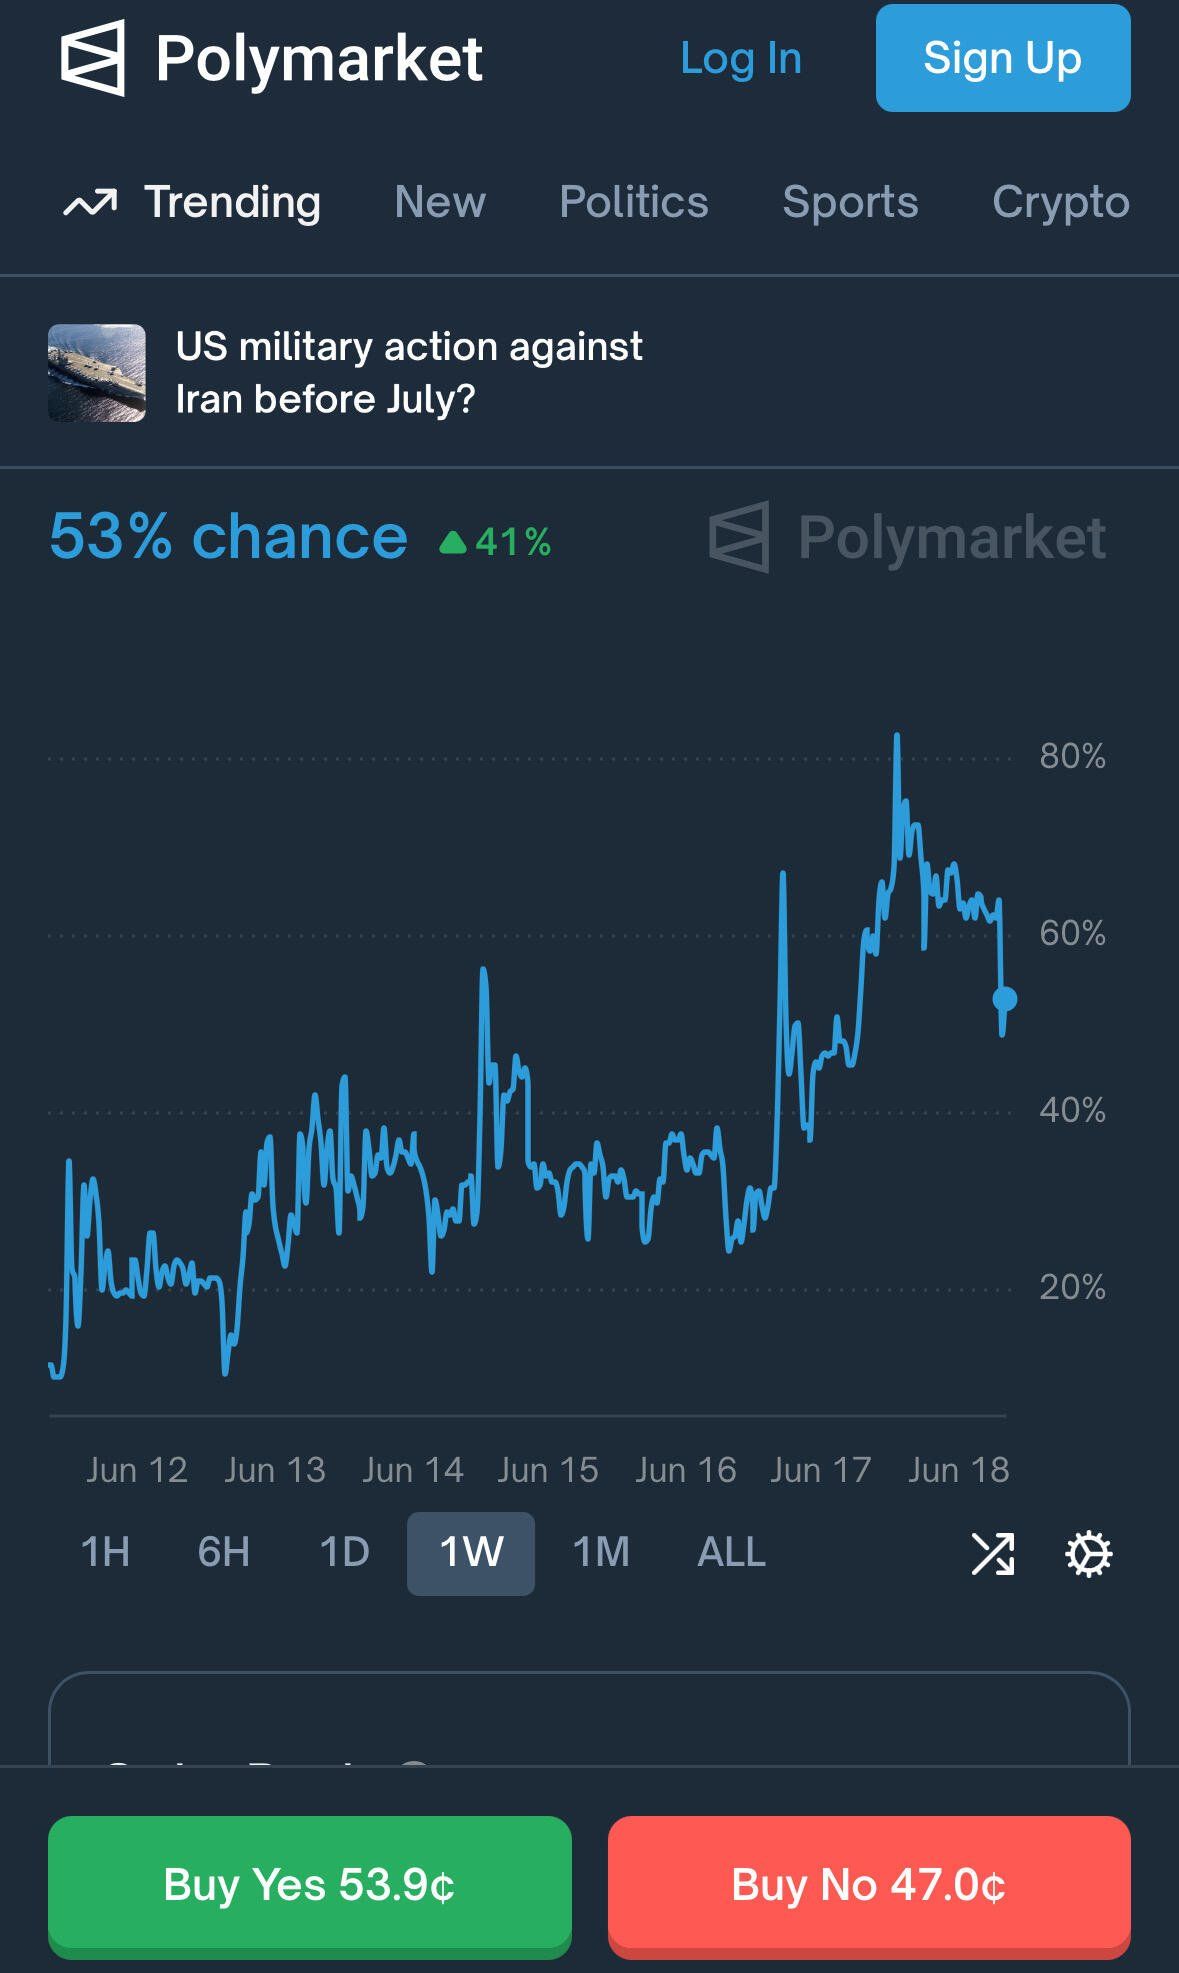1179x1973 pixels.
Task: Show ALL time chart history
Action: pyautogui.click(x=731, y=1552)
